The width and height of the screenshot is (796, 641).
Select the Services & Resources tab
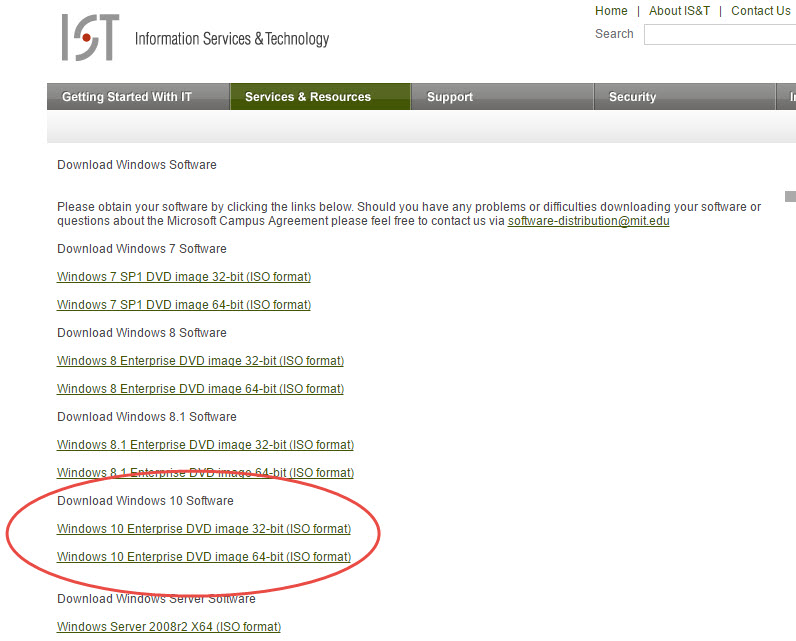click(x=320, y=96)
